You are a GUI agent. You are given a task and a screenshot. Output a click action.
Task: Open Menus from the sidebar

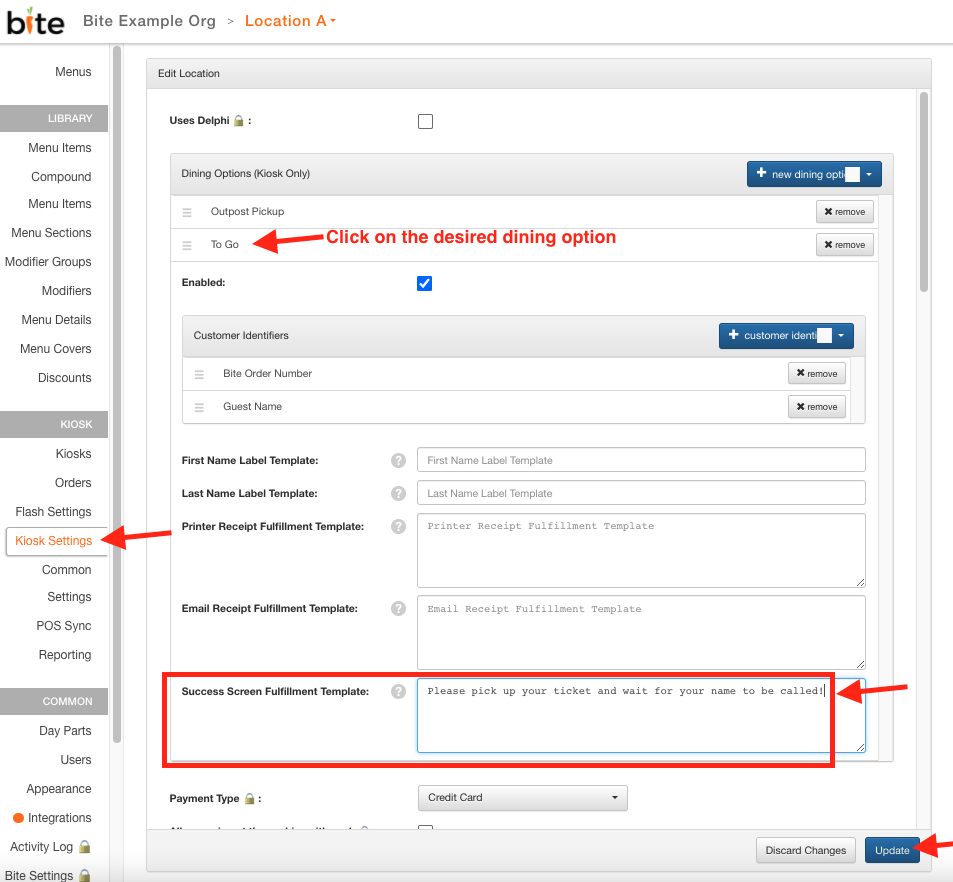point(73,72)
